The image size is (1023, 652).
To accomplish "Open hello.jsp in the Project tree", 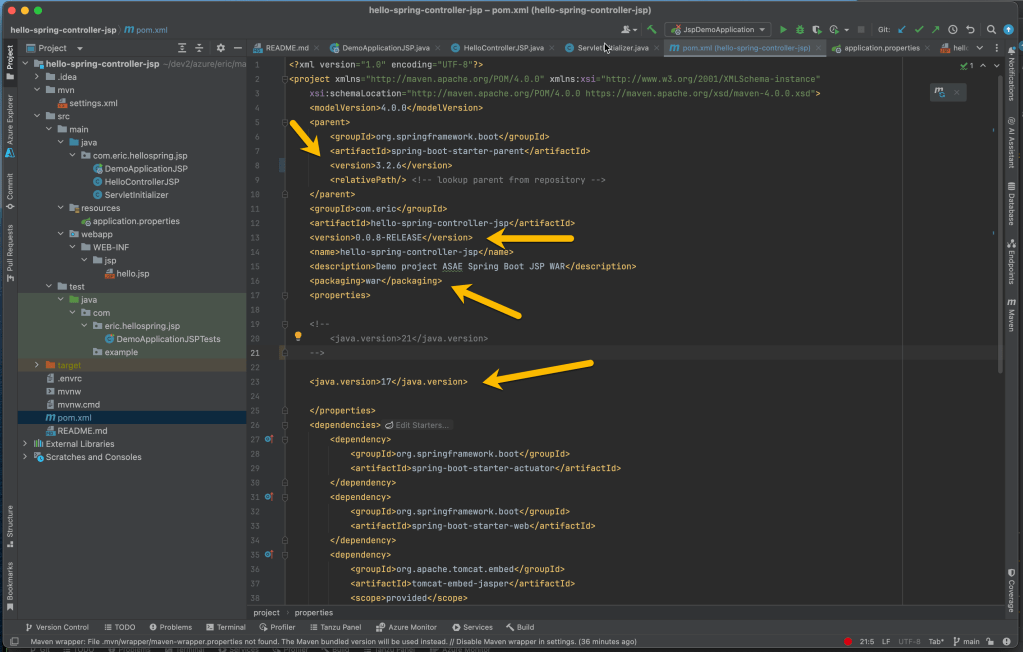I will click(x=132, y=273).
